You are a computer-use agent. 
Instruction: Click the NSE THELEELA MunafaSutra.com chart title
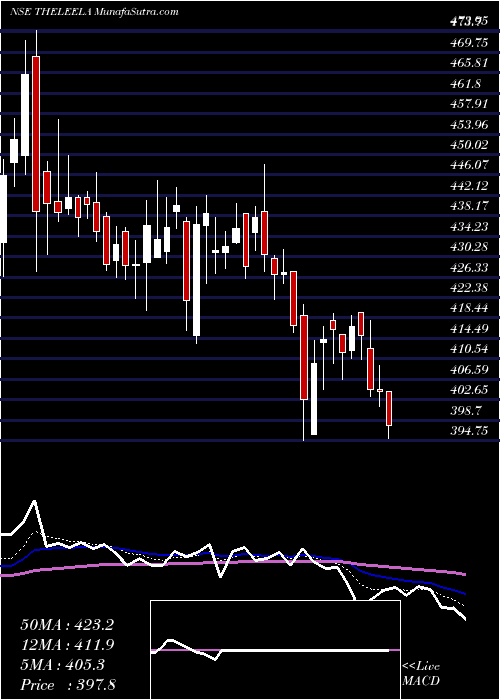[x=94, y=12]
